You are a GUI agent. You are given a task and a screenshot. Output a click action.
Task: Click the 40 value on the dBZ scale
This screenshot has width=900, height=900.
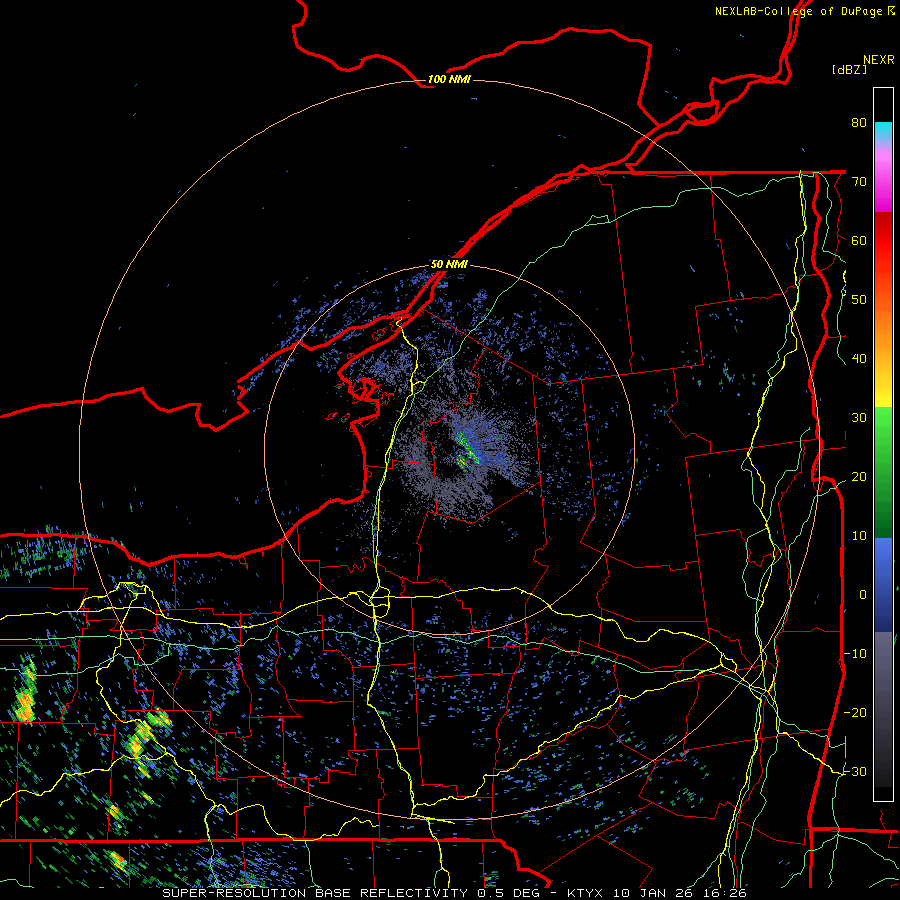(x=859, y=358)
